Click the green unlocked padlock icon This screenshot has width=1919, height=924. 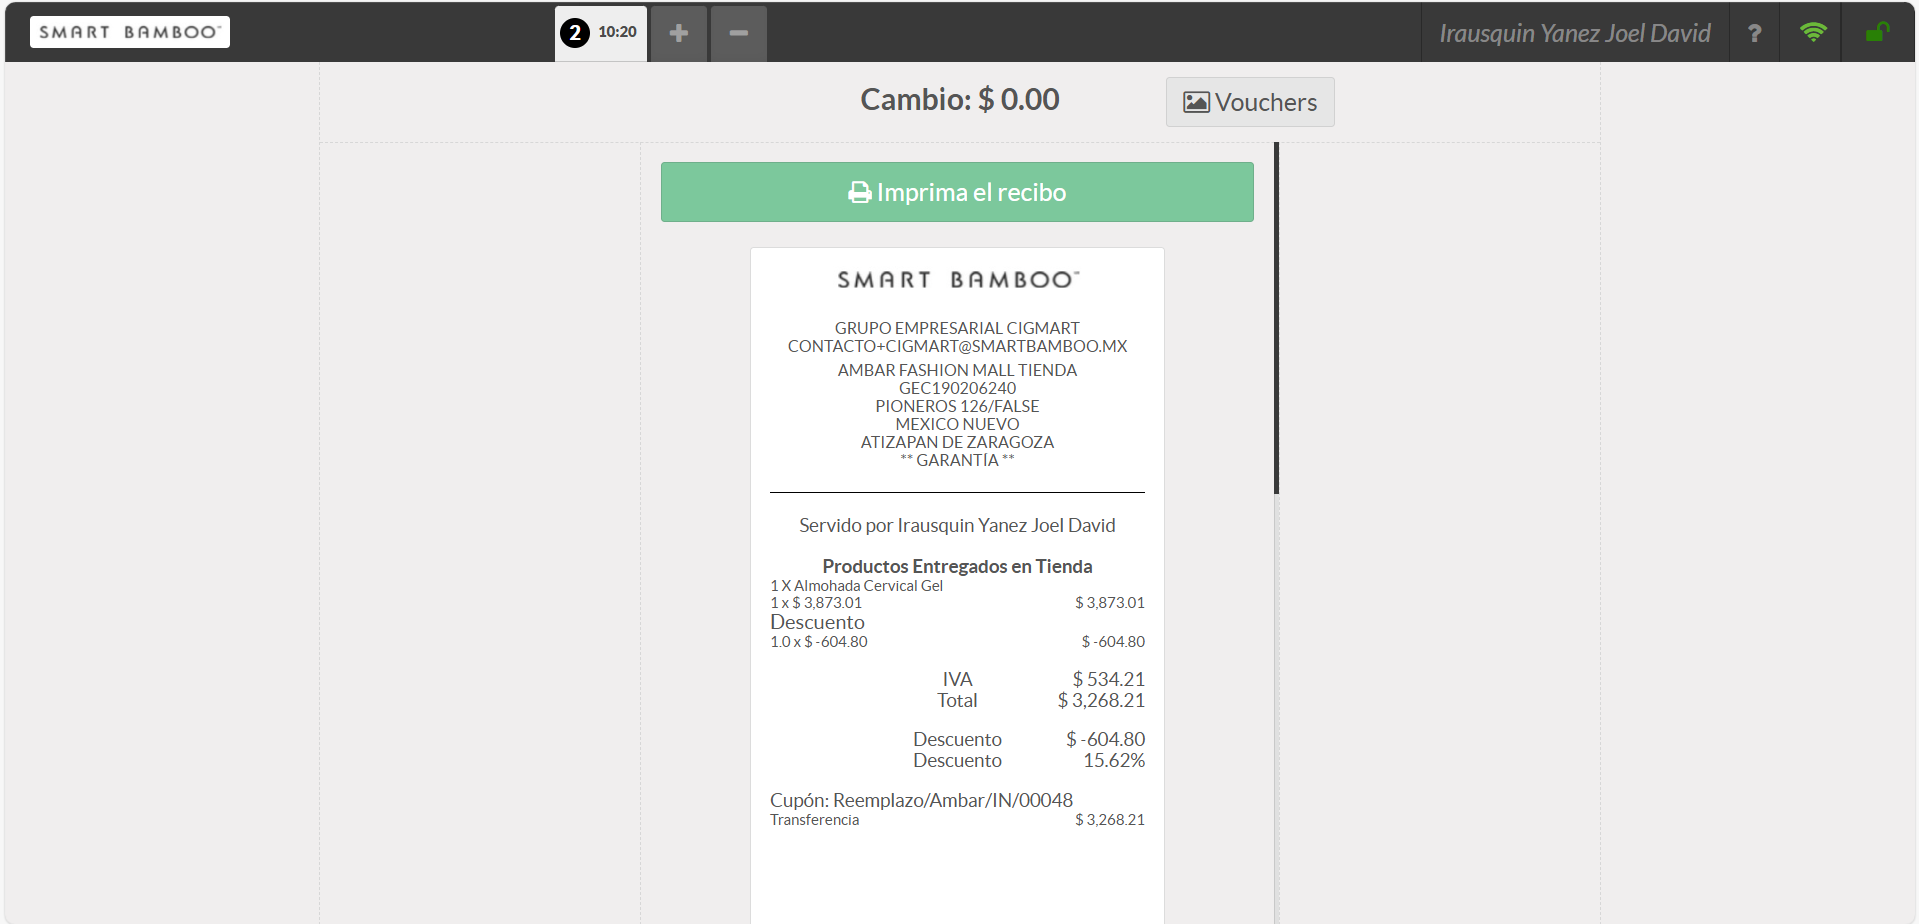point(1877,32)
